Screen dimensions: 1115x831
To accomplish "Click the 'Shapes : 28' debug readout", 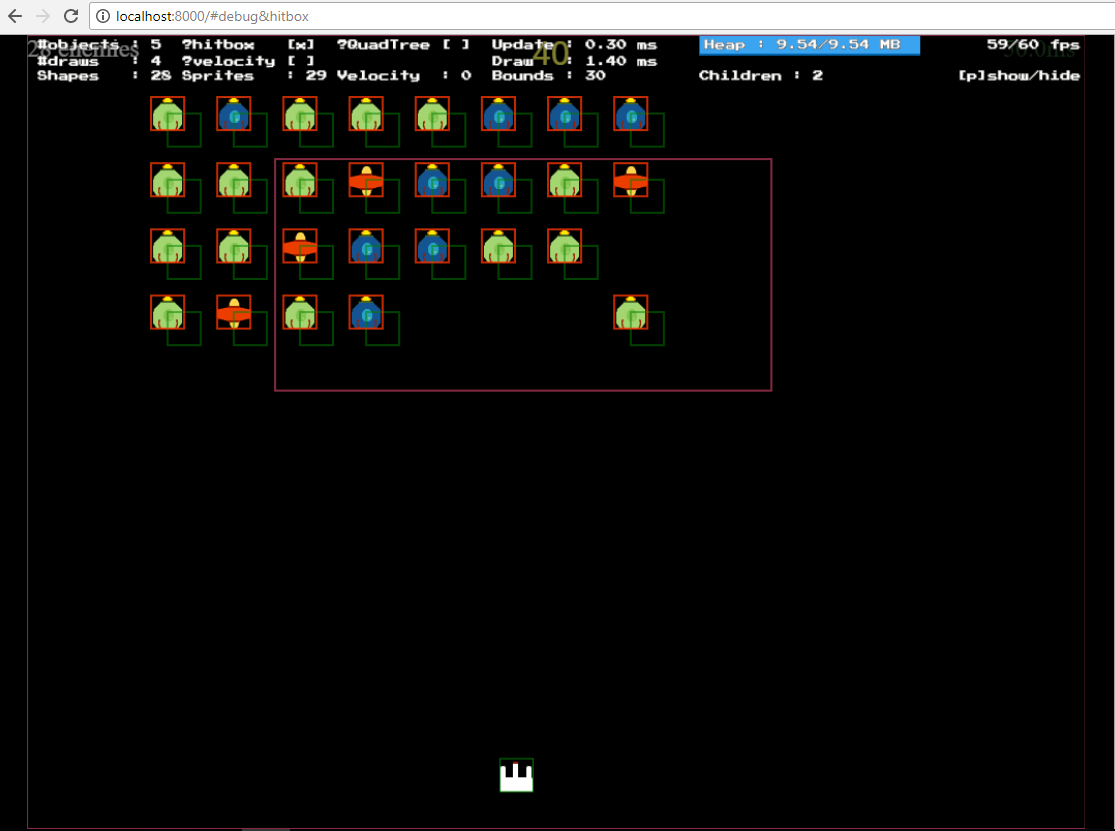I will coord(105,75).
